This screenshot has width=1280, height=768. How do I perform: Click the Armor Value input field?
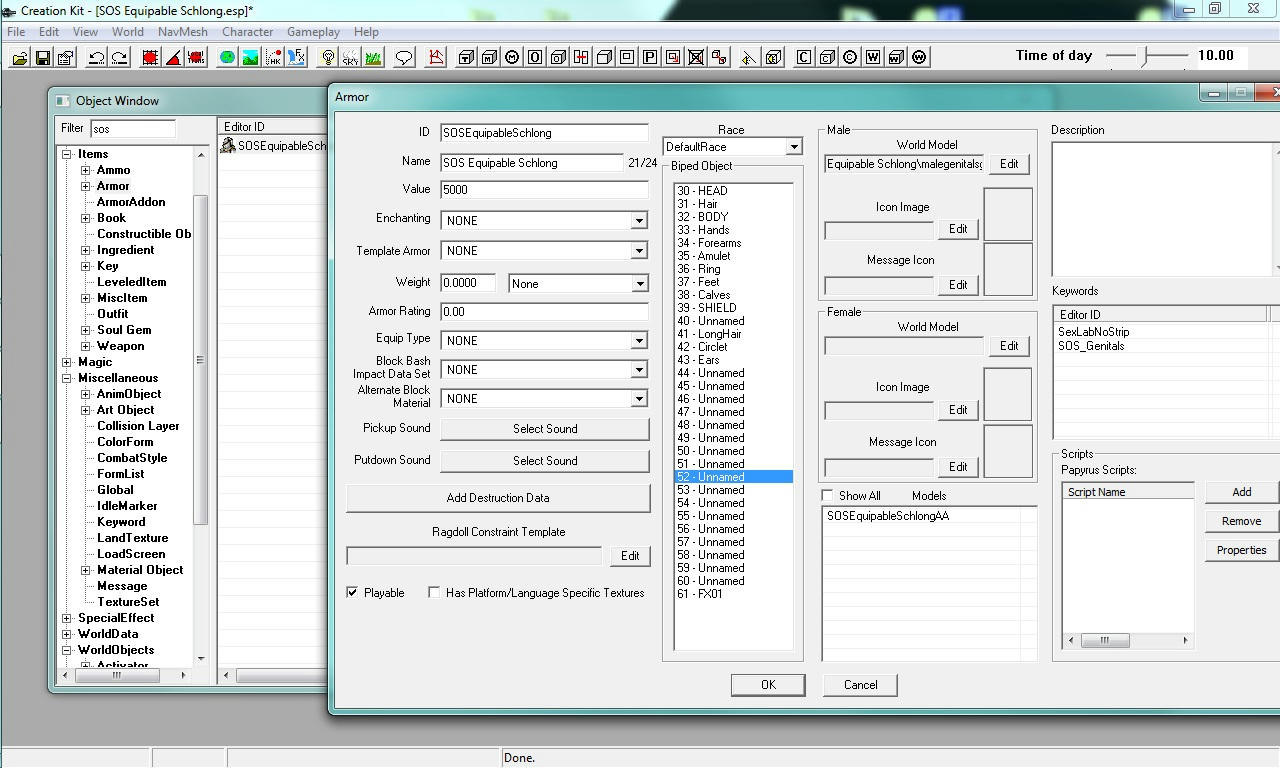click(544, 190)
